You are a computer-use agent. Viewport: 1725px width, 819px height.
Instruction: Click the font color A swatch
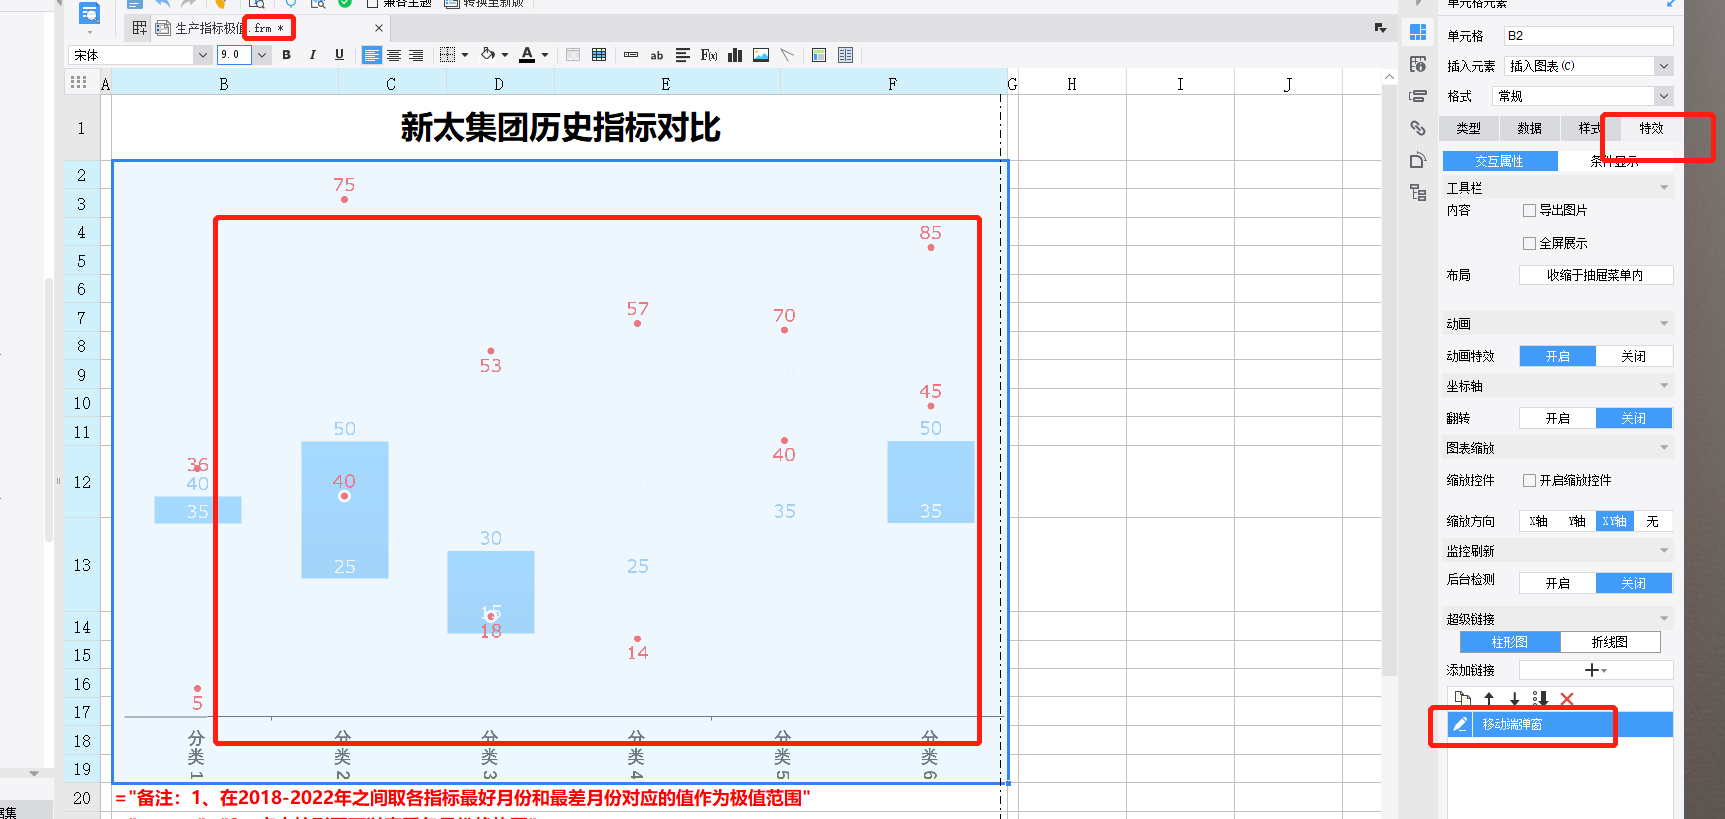click(527, 55)
